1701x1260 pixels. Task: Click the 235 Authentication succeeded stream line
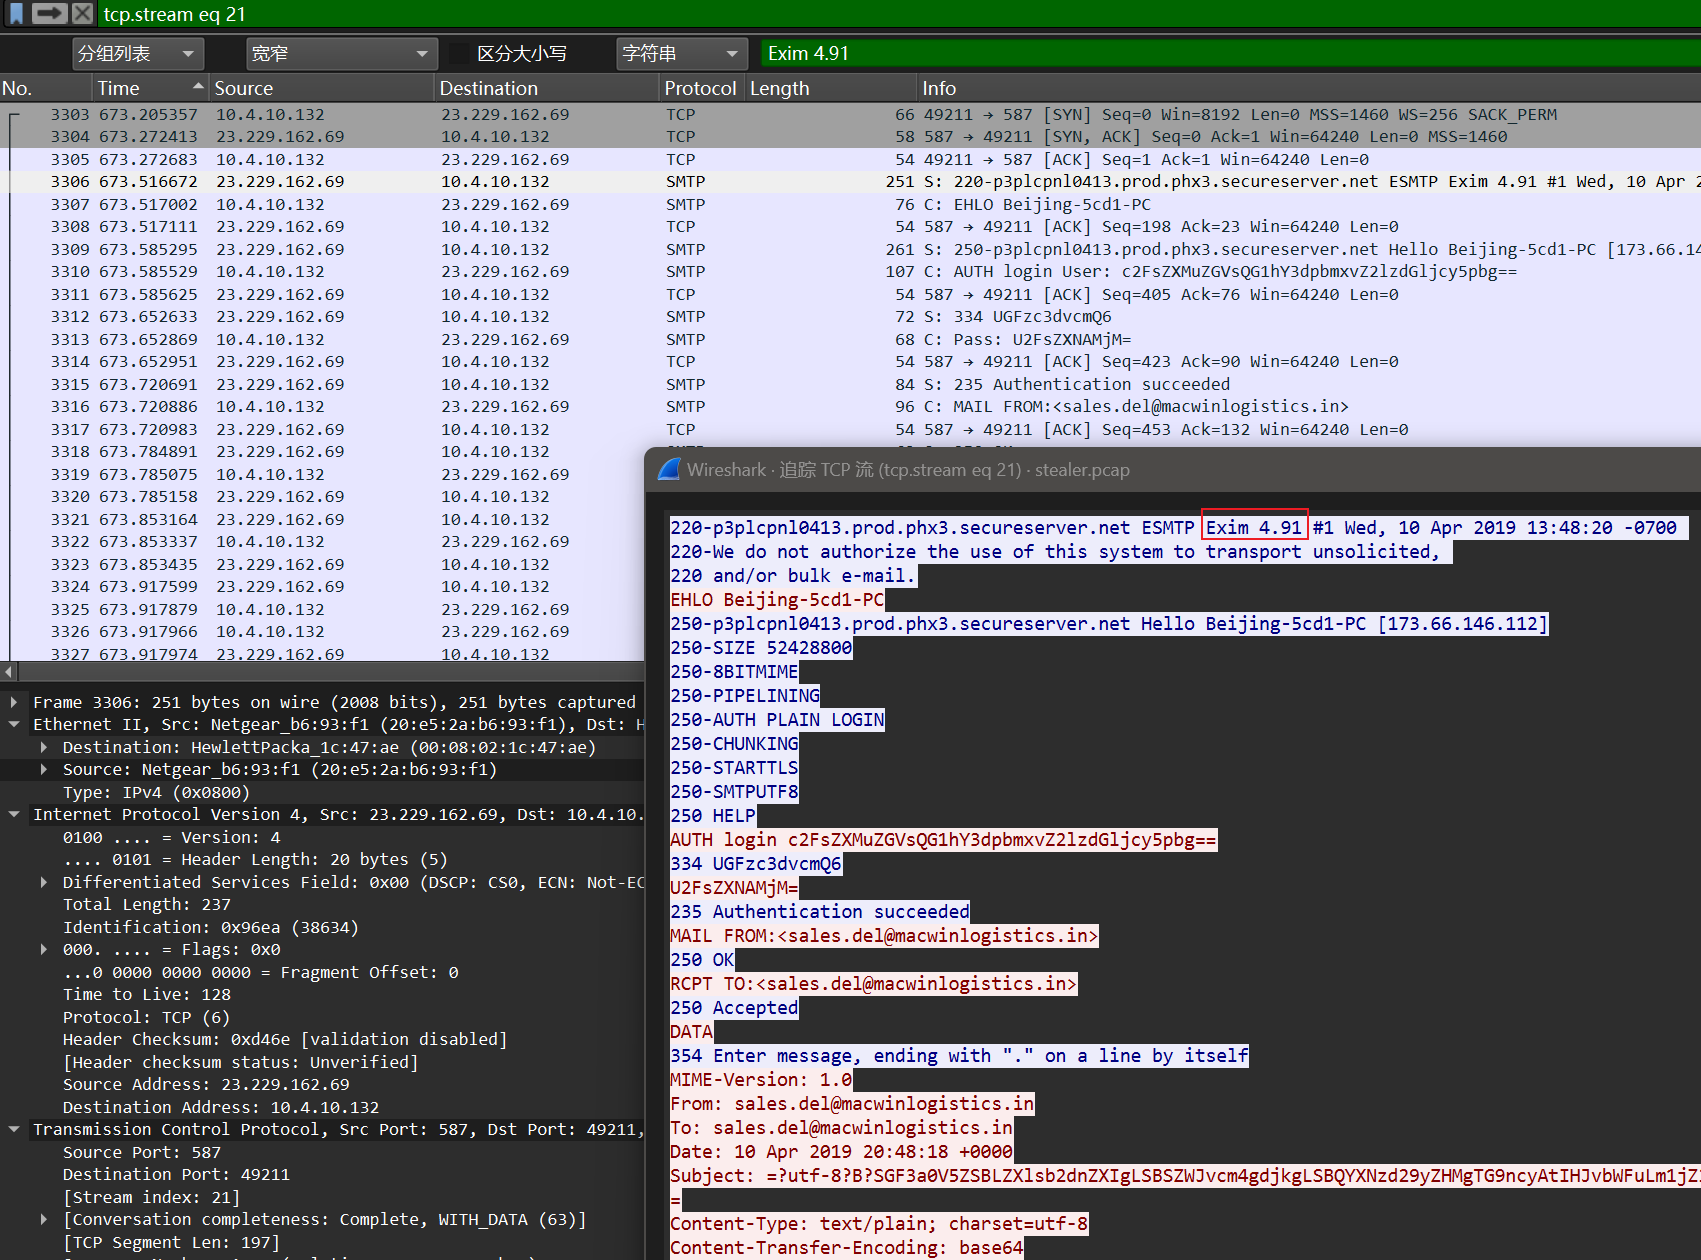coord(820,911)
